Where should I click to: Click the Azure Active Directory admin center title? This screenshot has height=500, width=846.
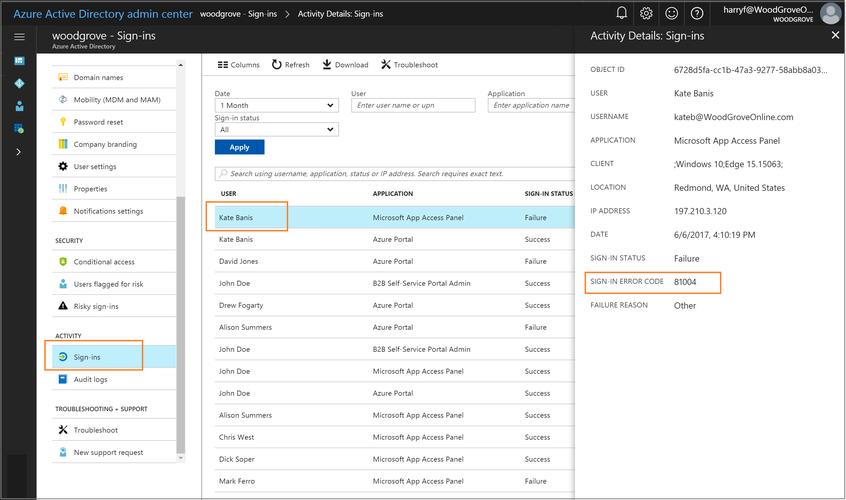coord(103,14)
